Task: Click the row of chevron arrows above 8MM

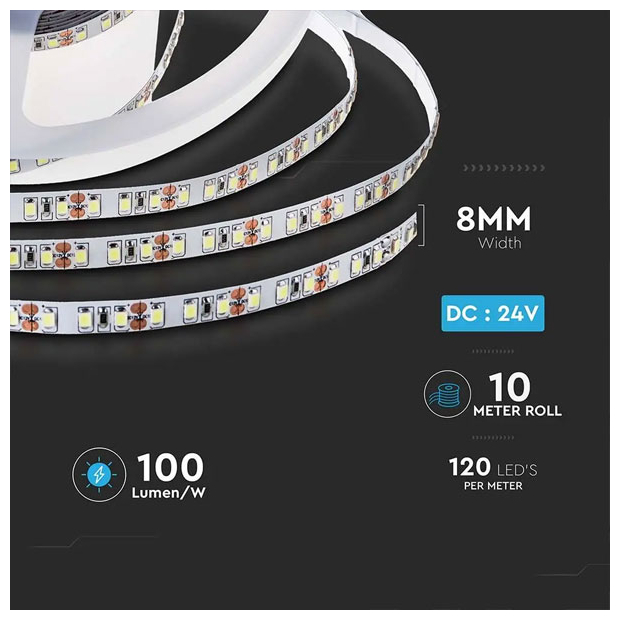Action: point(504,168)
